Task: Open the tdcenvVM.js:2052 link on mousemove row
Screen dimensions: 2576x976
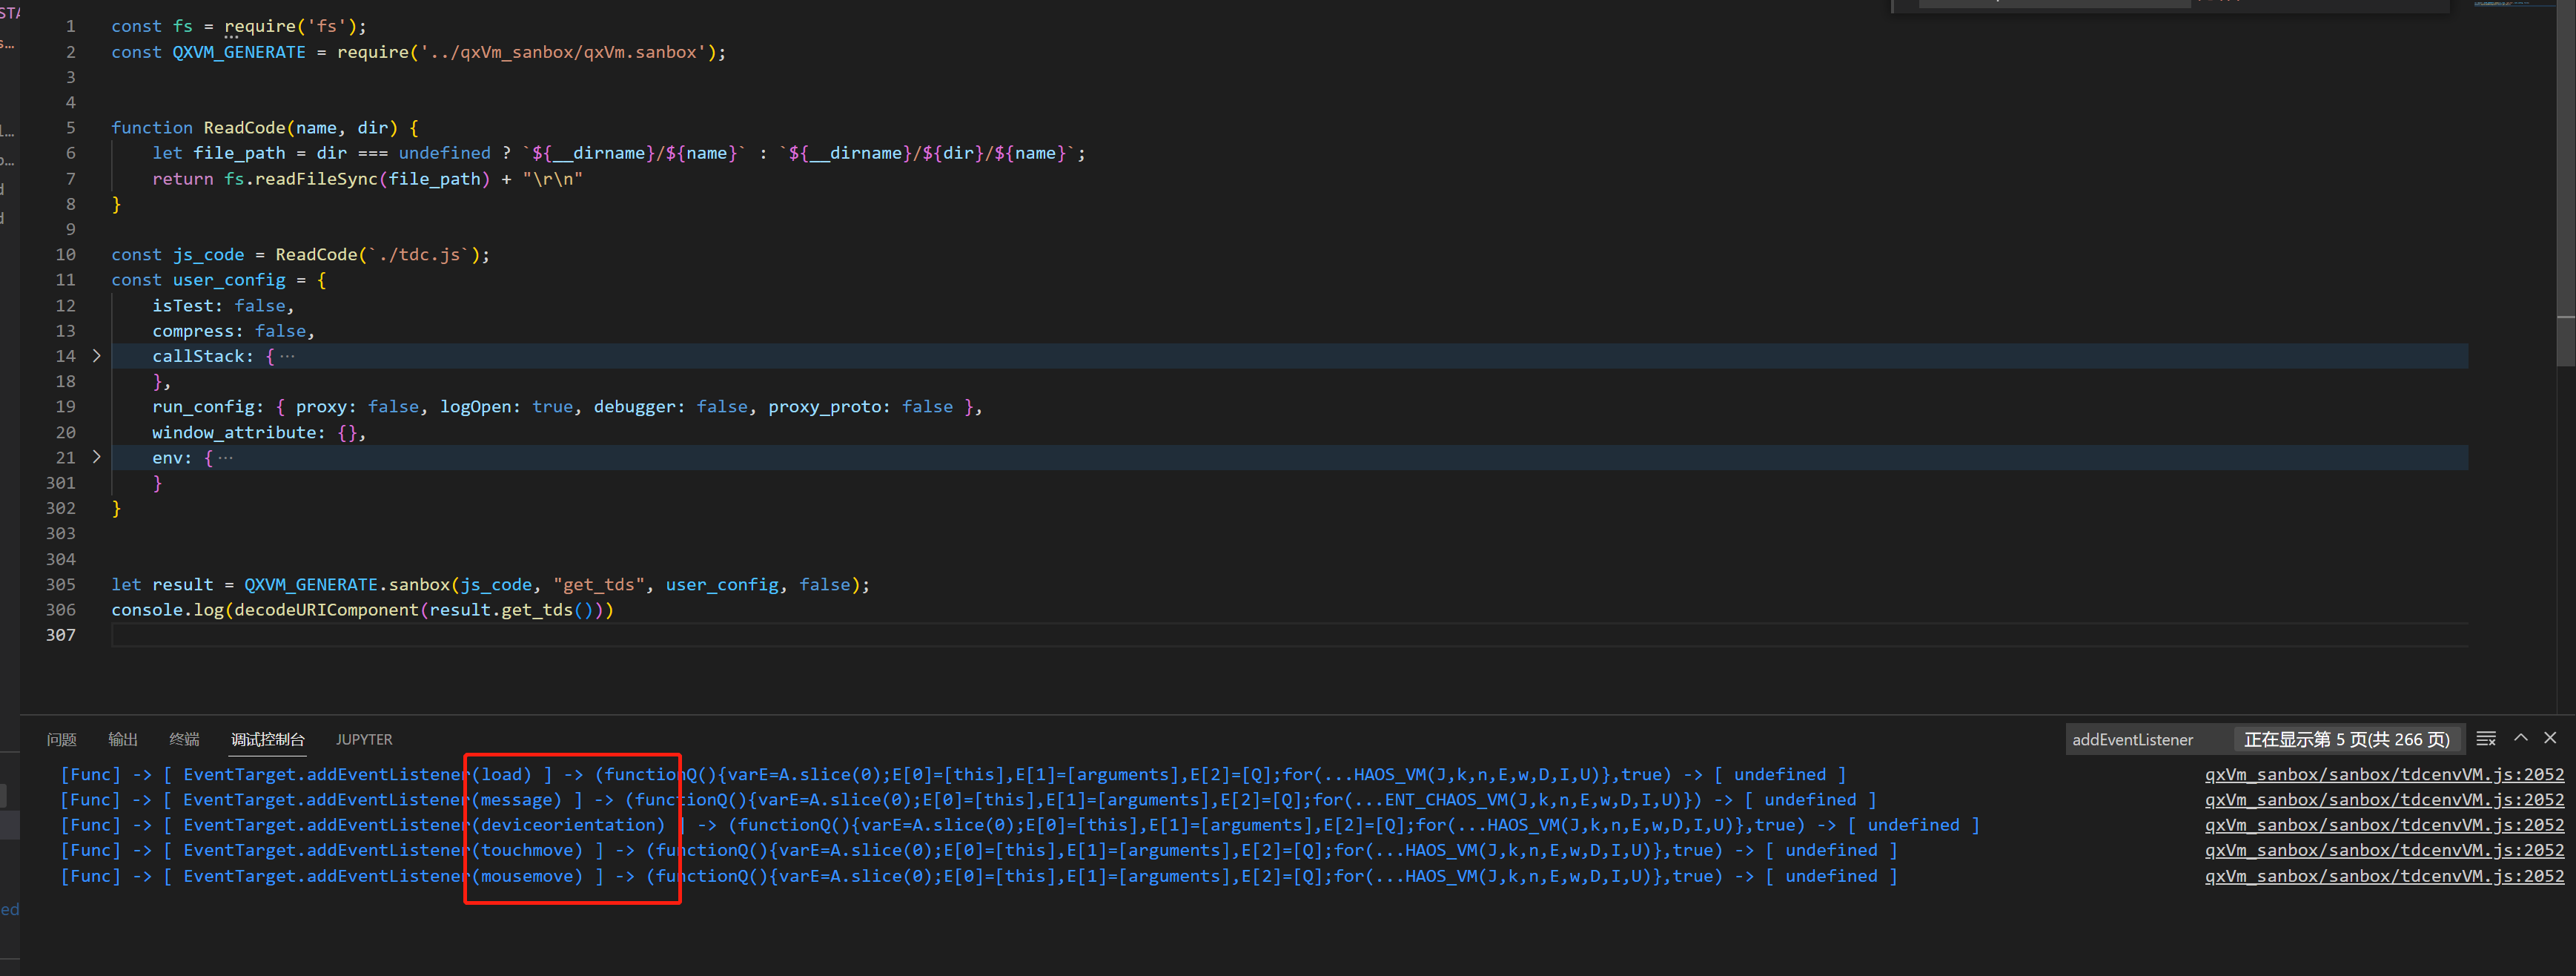Action: [2384, 876]
